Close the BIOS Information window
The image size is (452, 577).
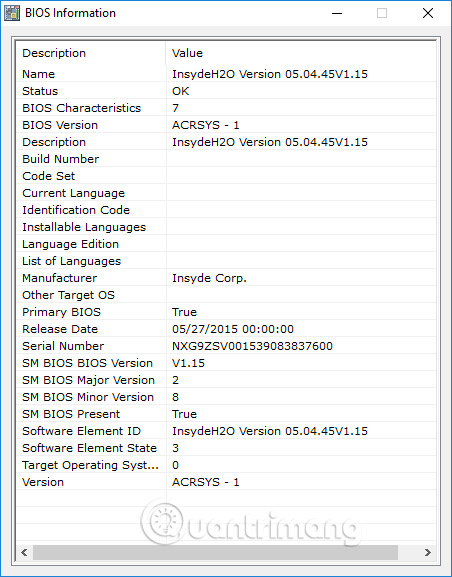[428, 13]
